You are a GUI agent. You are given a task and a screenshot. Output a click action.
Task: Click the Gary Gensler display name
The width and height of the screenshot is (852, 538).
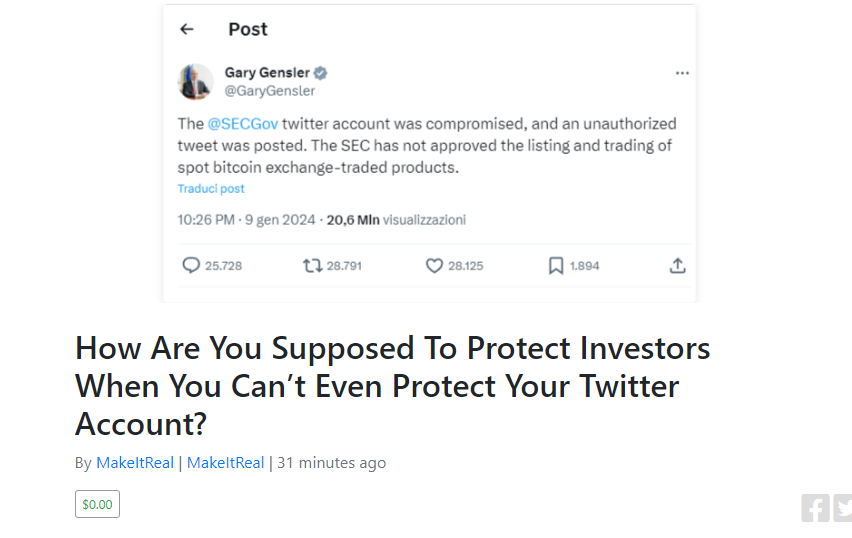tap(267, 73)
